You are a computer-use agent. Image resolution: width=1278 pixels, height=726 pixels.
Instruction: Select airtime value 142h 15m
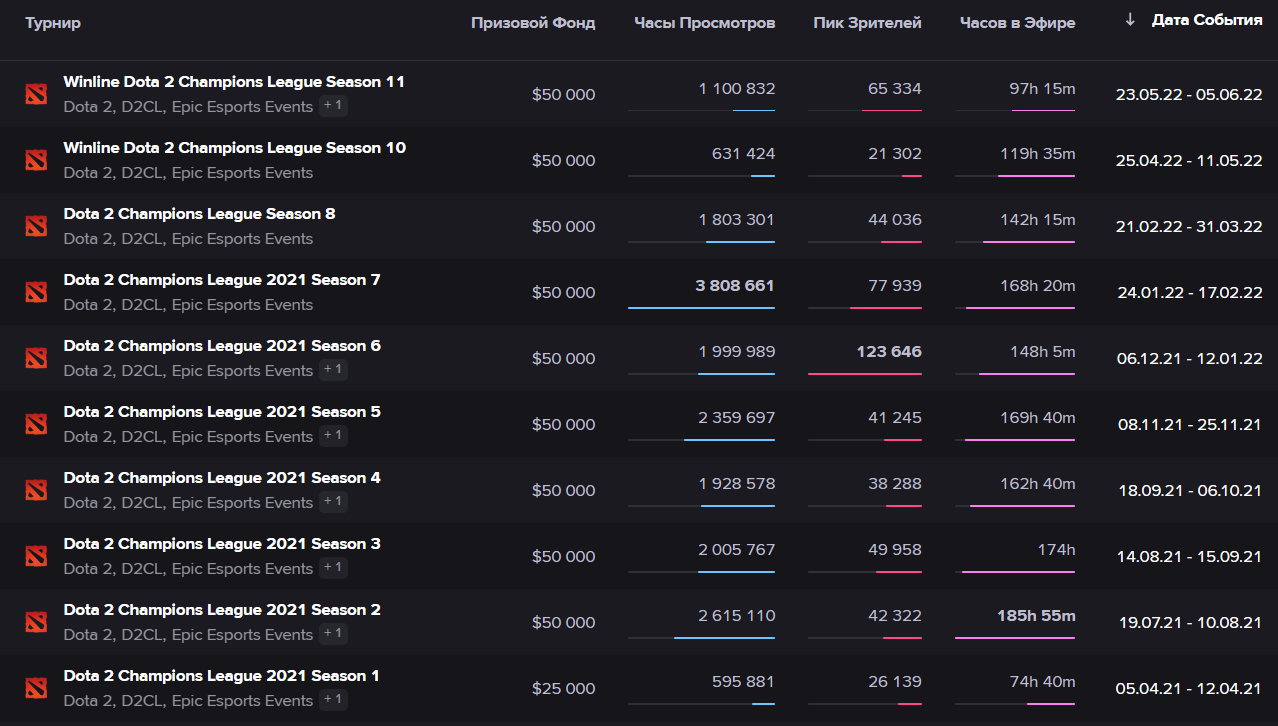coord(1038,219)
